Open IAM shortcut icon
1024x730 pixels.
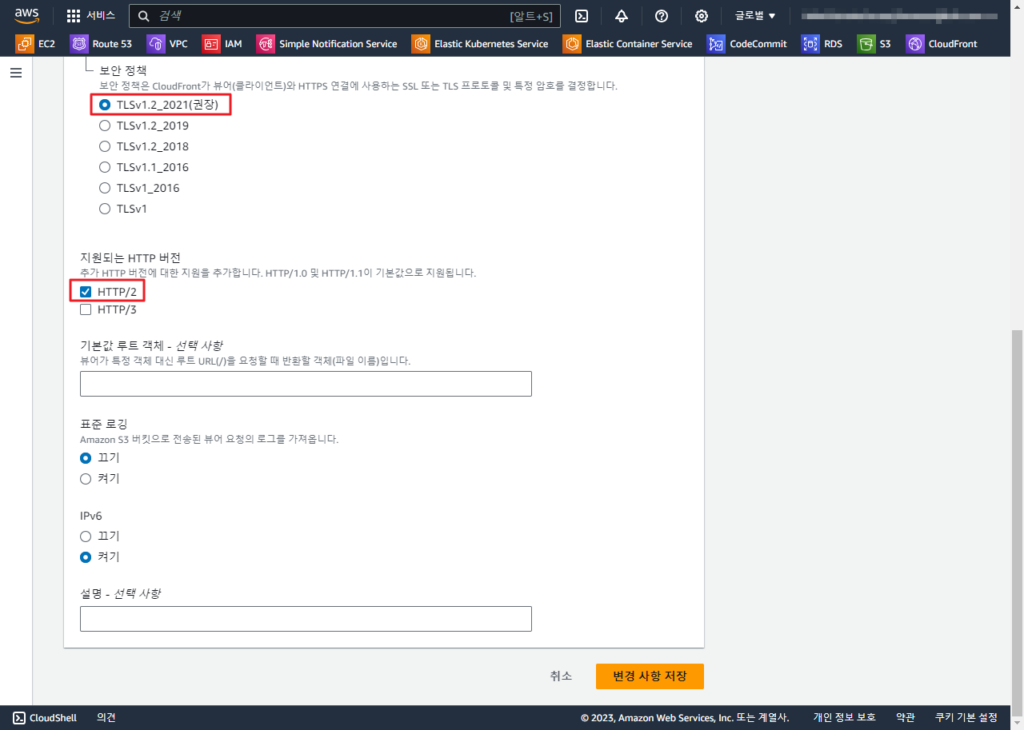point(211,44)
